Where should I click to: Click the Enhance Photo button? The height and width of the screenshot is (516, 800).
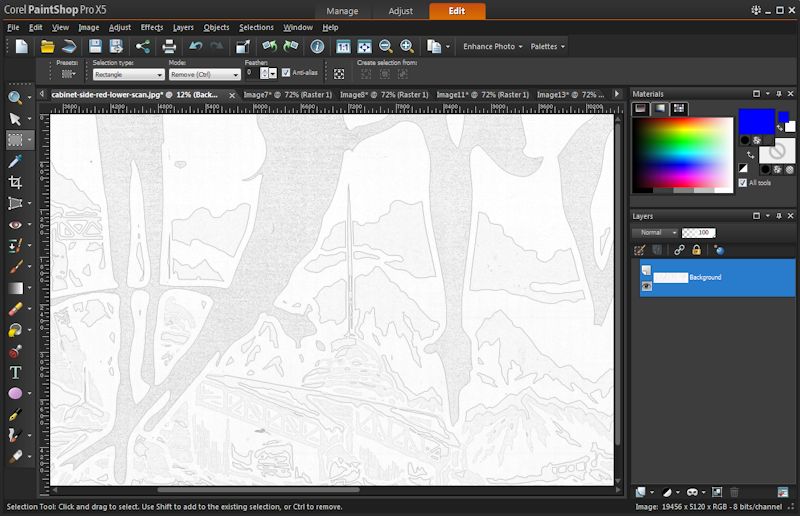pyautogui.click(x=490, y=46)
